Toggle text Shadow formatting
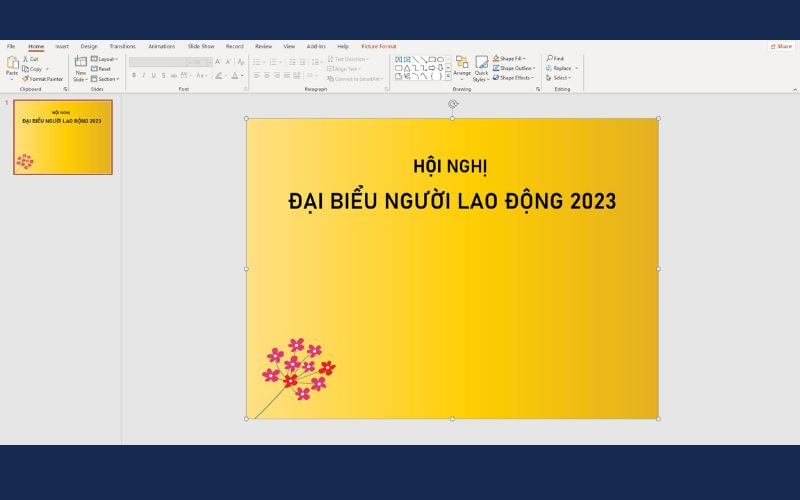Screen dimensions: 800x500 tap(163, 76)
